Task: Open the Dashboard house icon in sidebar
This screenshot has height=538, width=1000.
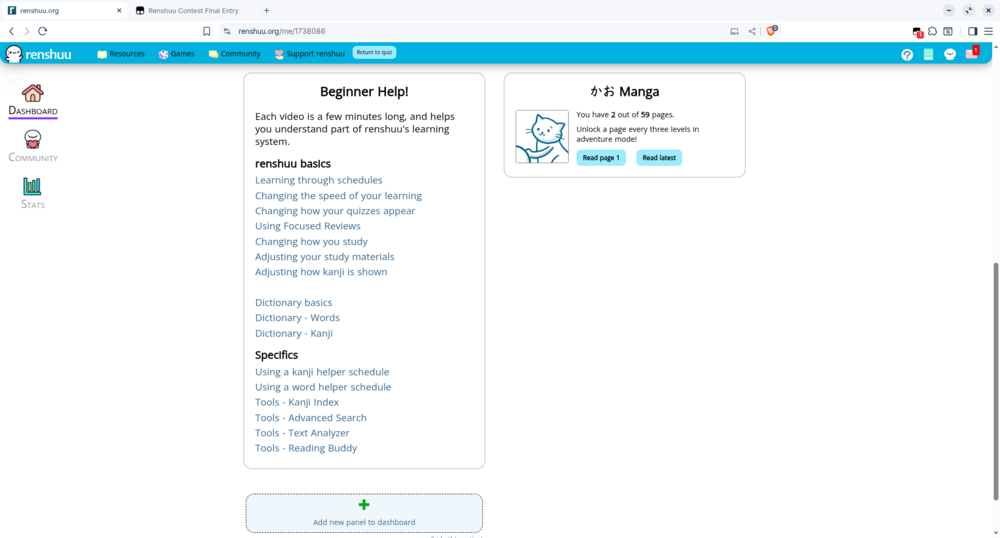Action: tap(33, 93)
